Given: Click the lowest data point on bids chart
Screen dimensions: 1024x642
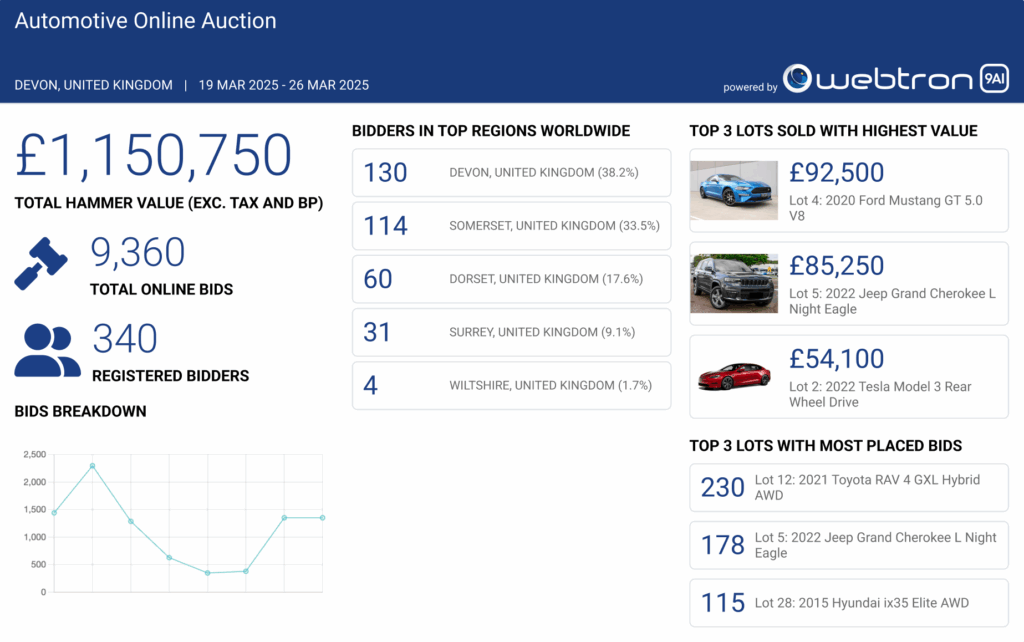Looking at the screenshot, I should point(207,573).
